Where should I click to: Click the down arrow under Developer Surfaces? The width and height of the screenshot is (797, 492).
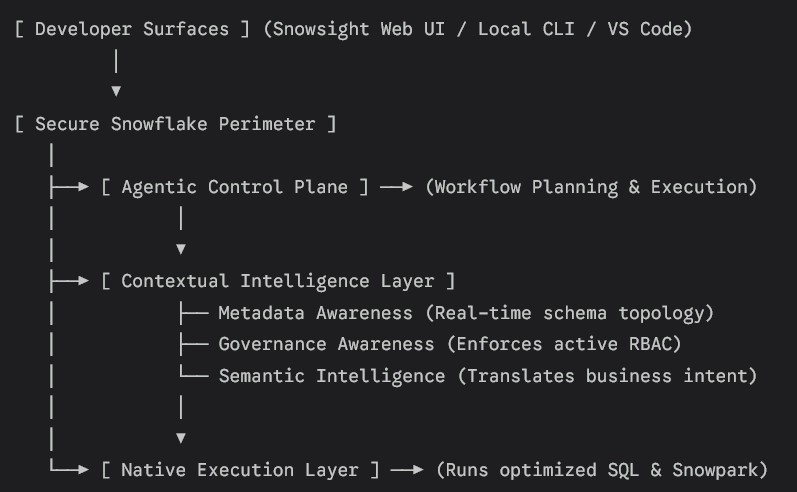pos(116,91)
